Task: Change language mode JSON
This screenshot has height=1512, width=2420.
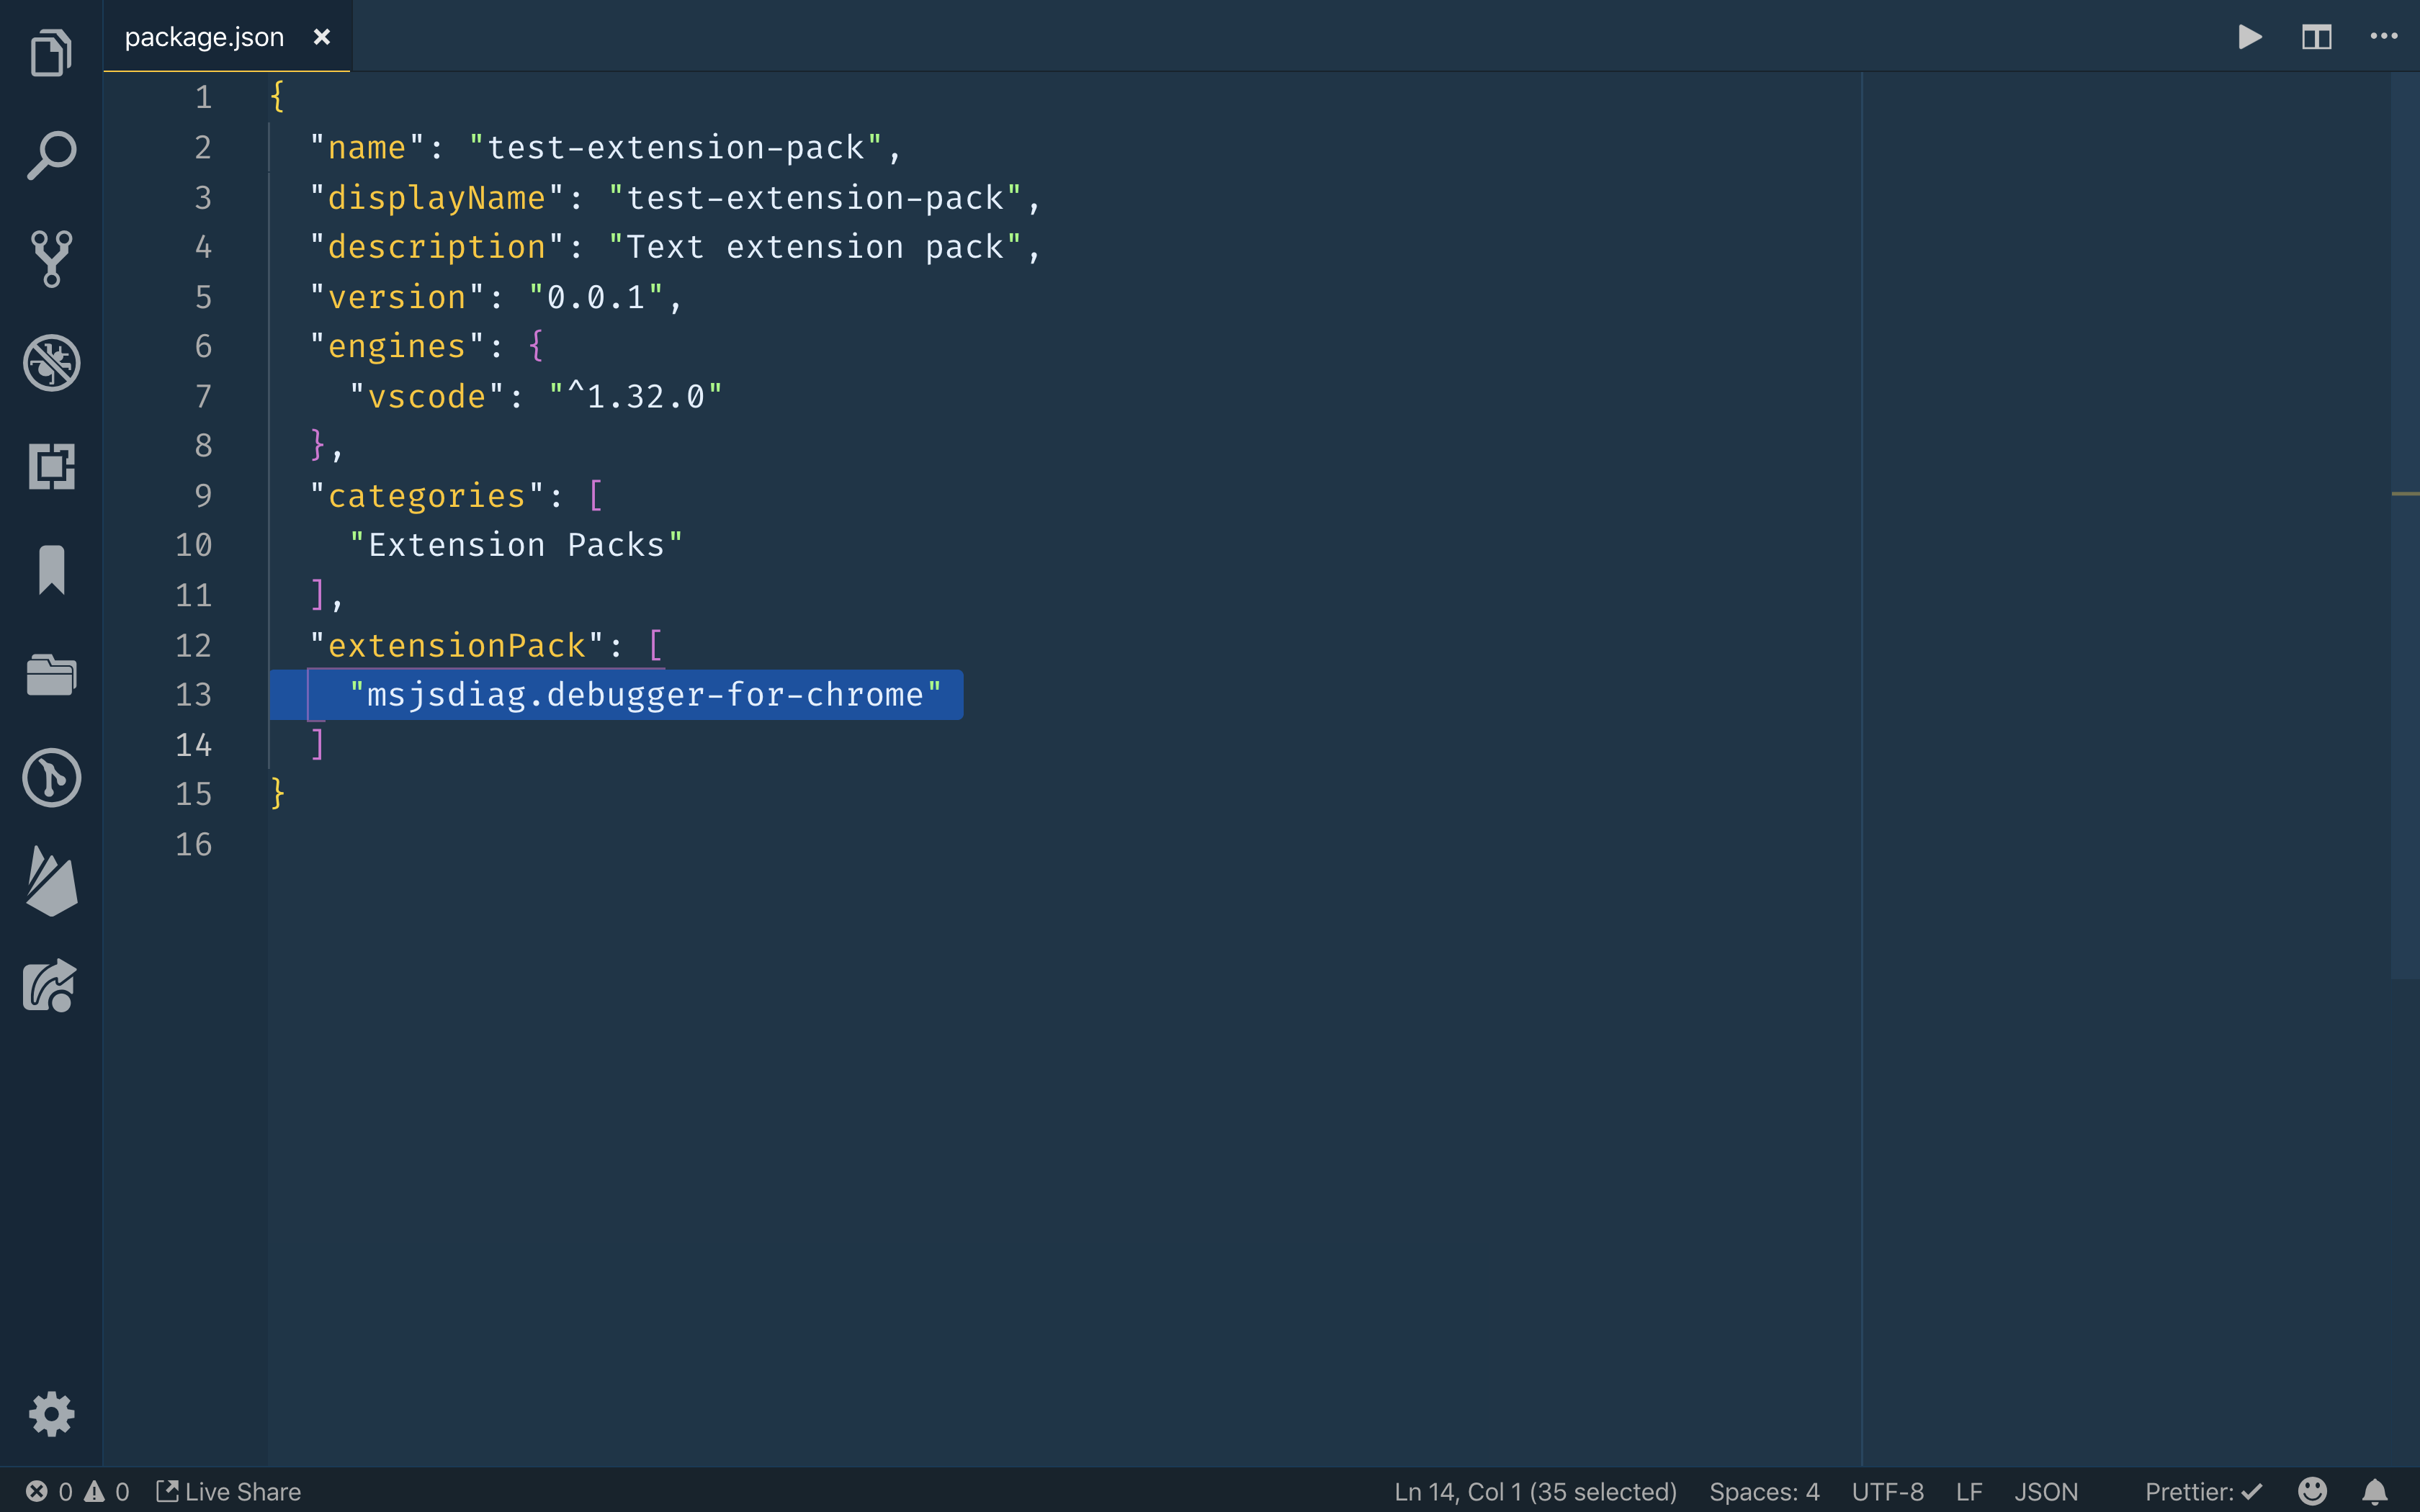Action: click(2046, 1492)
